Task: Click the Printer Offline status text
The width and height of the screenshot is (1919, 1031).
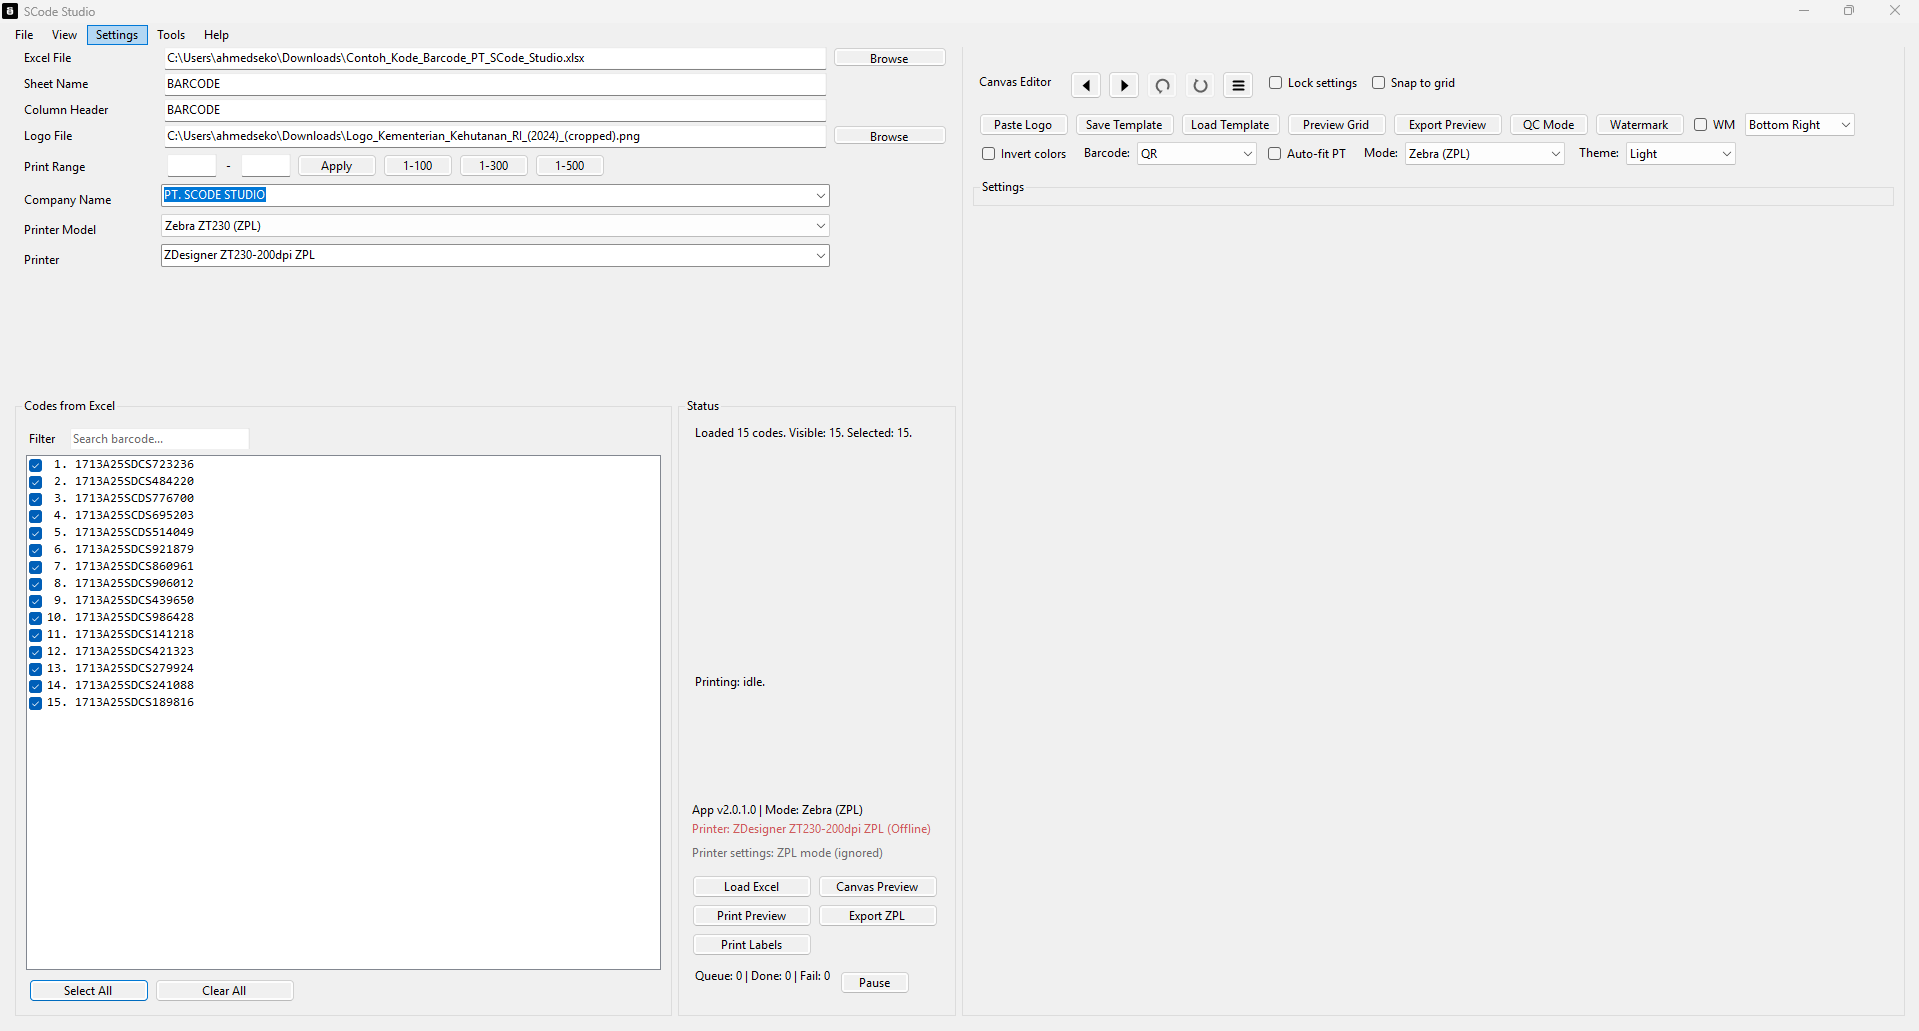Action: [x=811, y=829]
